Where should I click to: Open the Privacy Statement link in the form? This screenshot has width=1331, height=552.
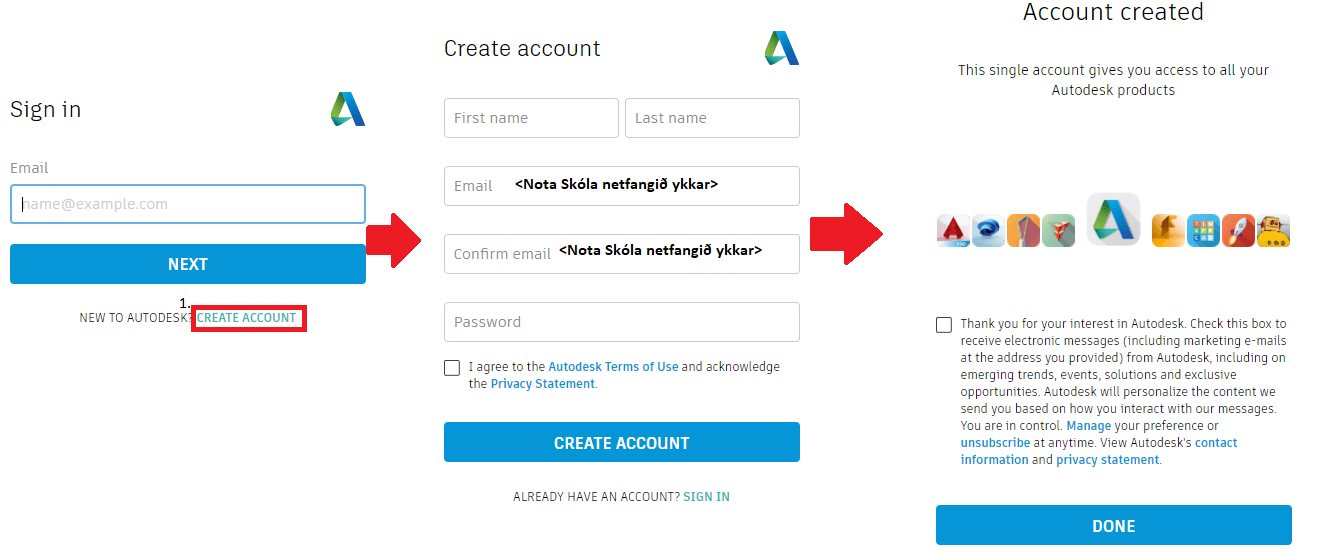click(x=542, y=384)
